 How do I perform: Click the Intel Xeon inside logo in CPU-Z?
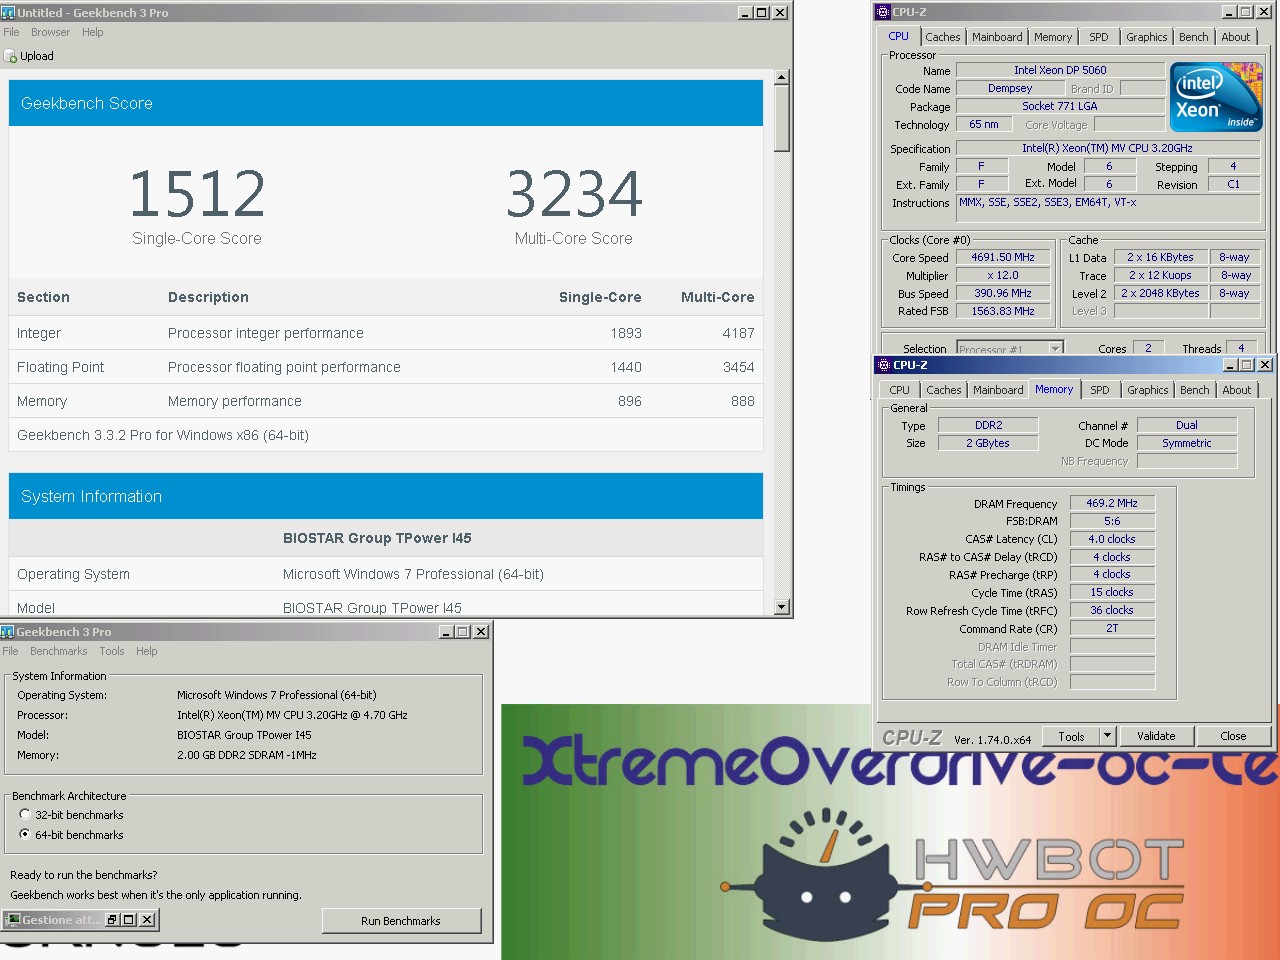tap(1216, 97)
